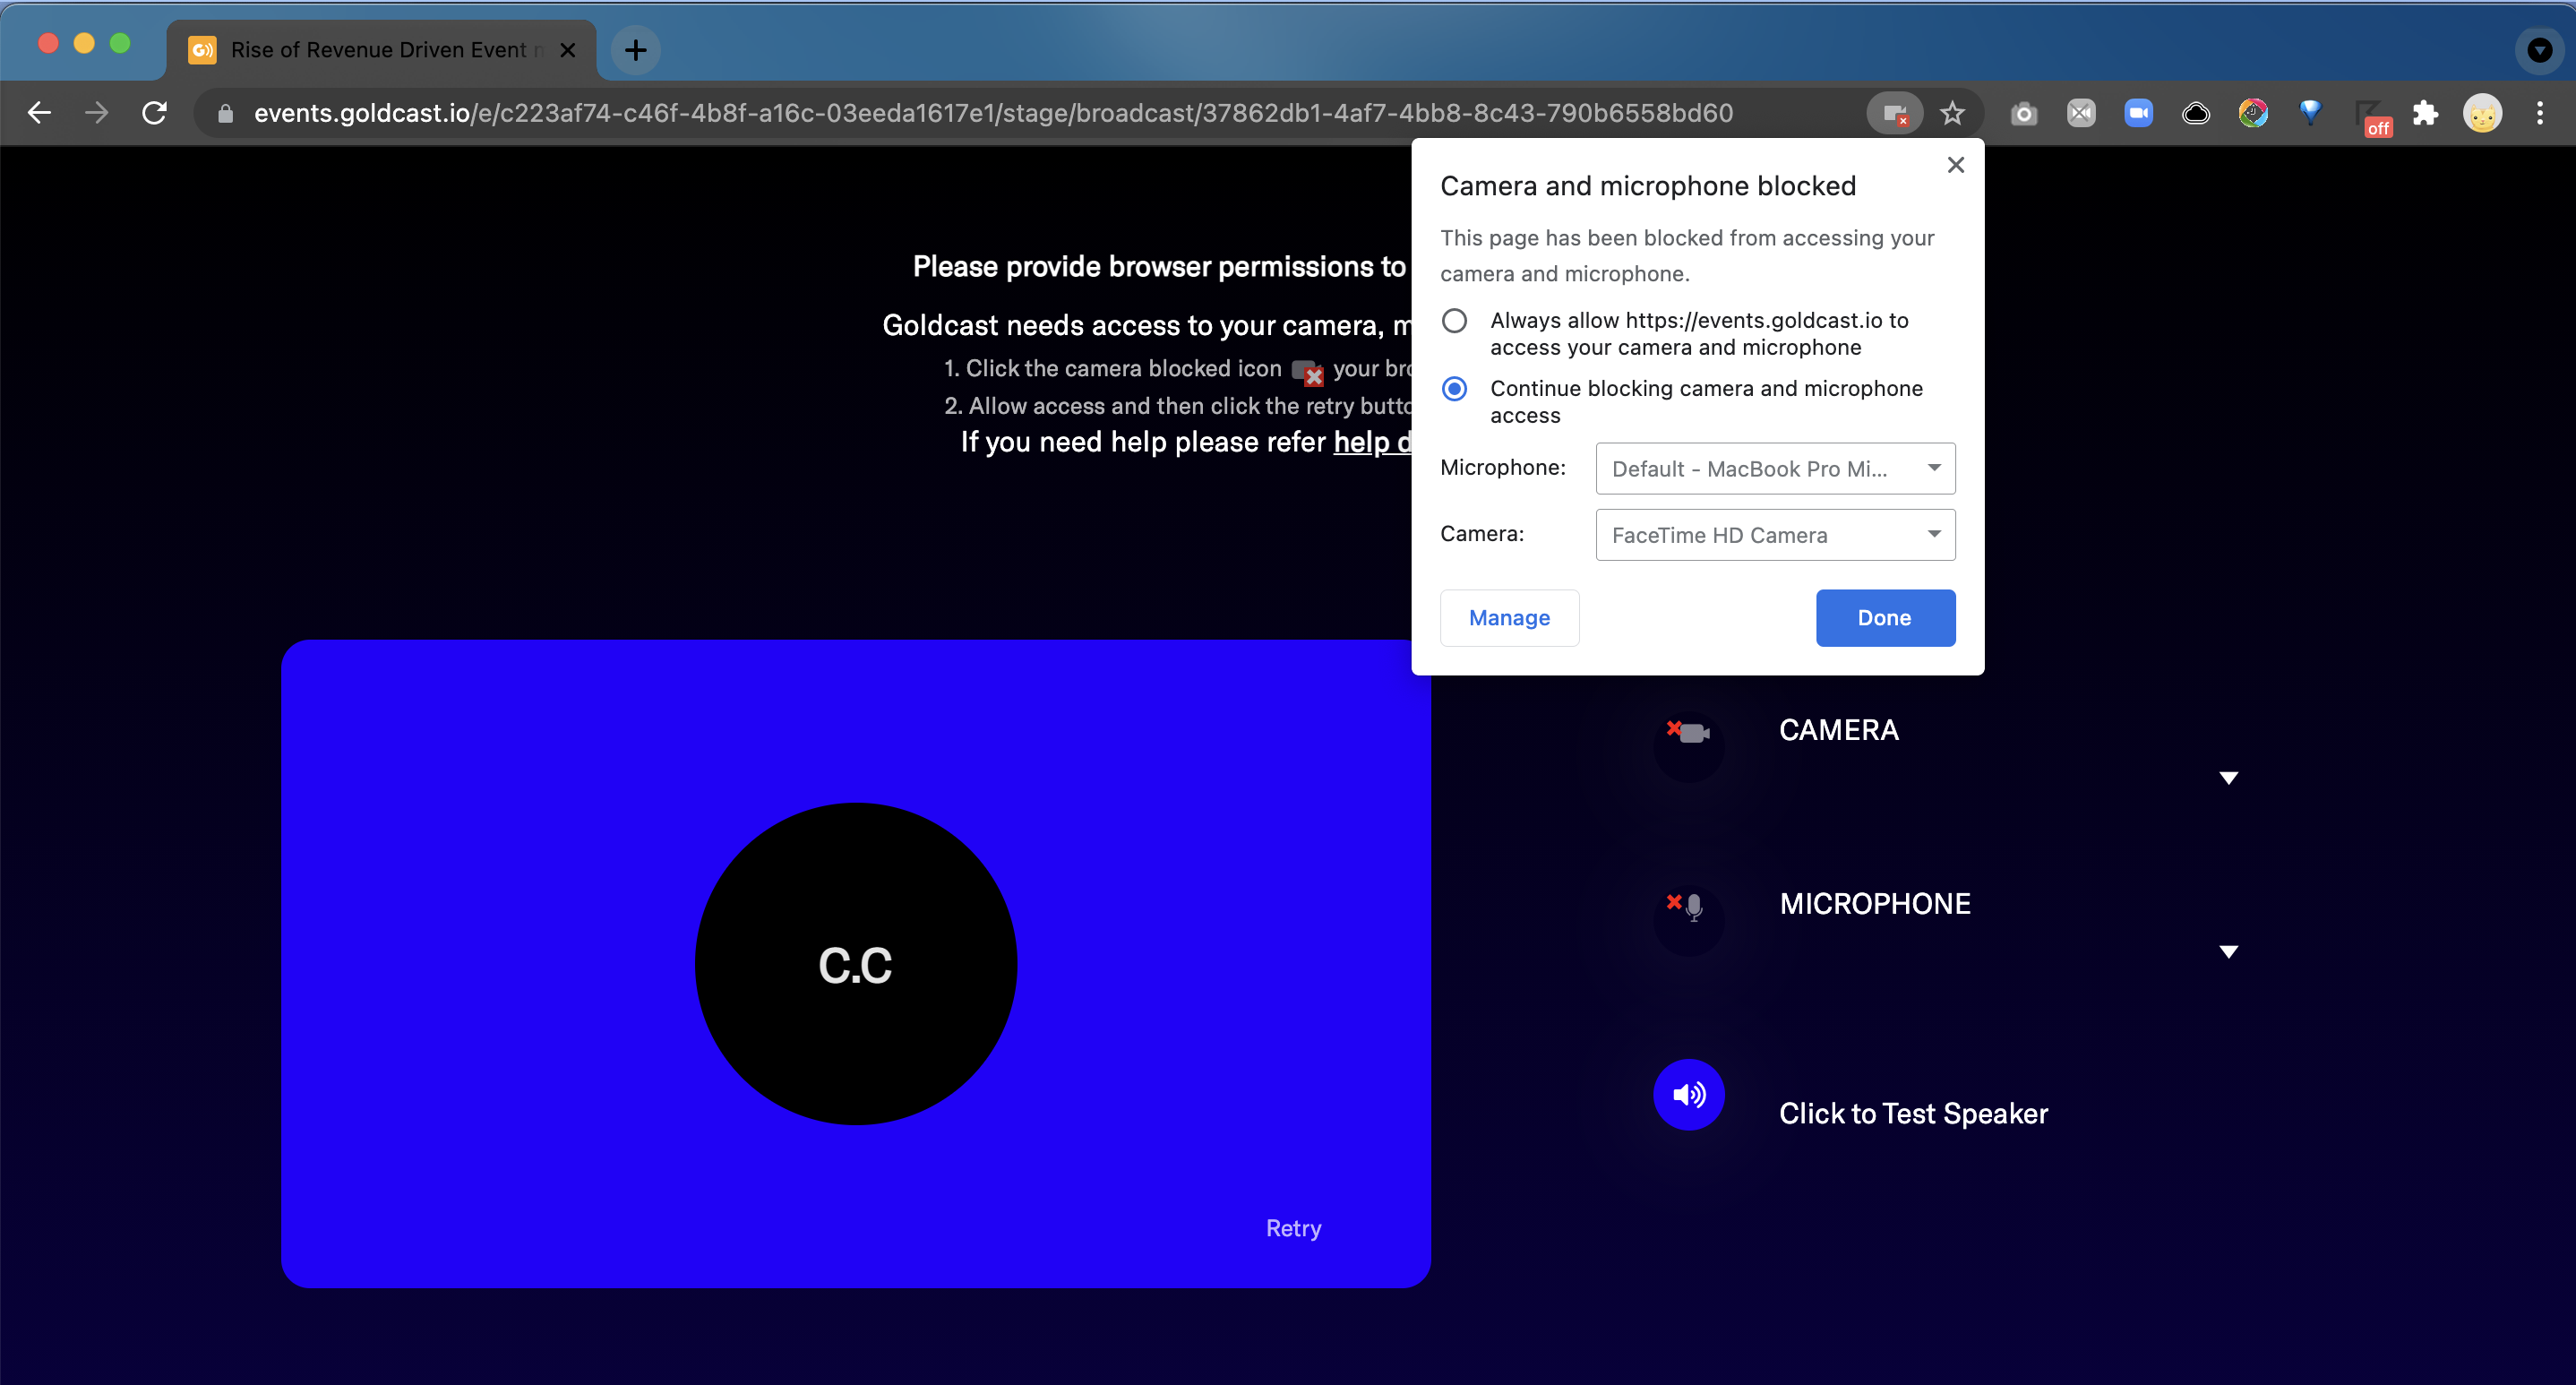Click the macOS green fullscreen window button
Viewport: 2576px width, 1385px height.
(120, 43)
